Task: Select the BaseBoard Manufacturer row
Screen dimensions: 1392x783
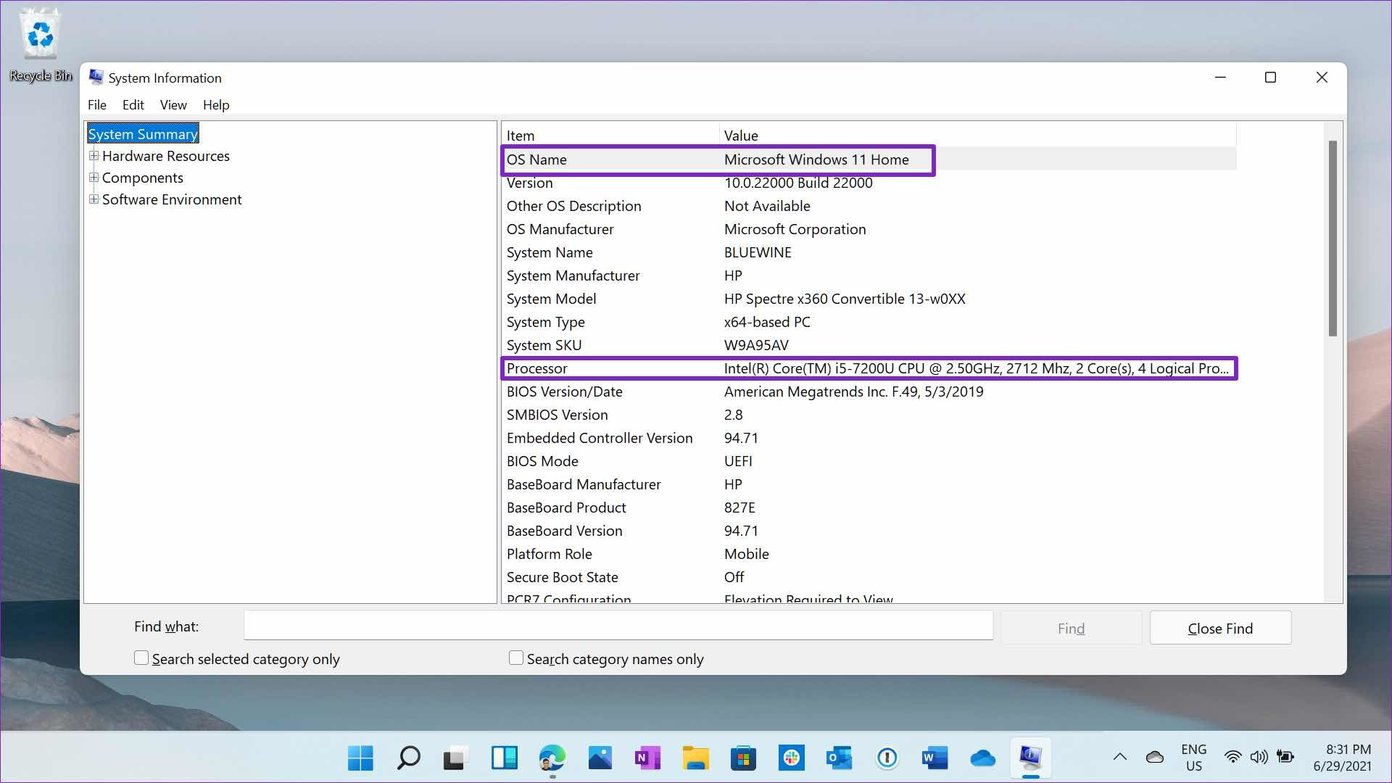Action: [869, 484]
